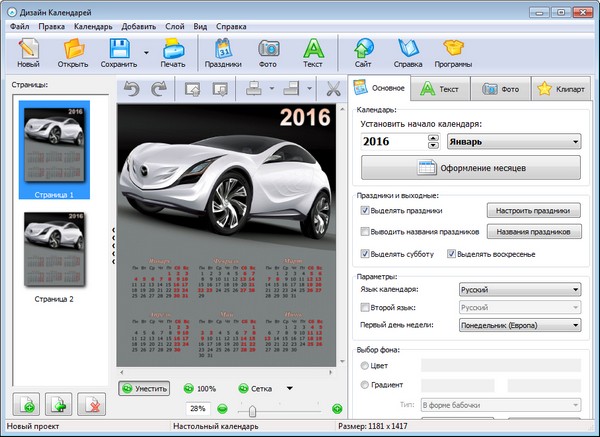This screenshot has width=600, height=437.
Task: Switch to the Фото tab in right panel
Action: (x=501, y=89)
